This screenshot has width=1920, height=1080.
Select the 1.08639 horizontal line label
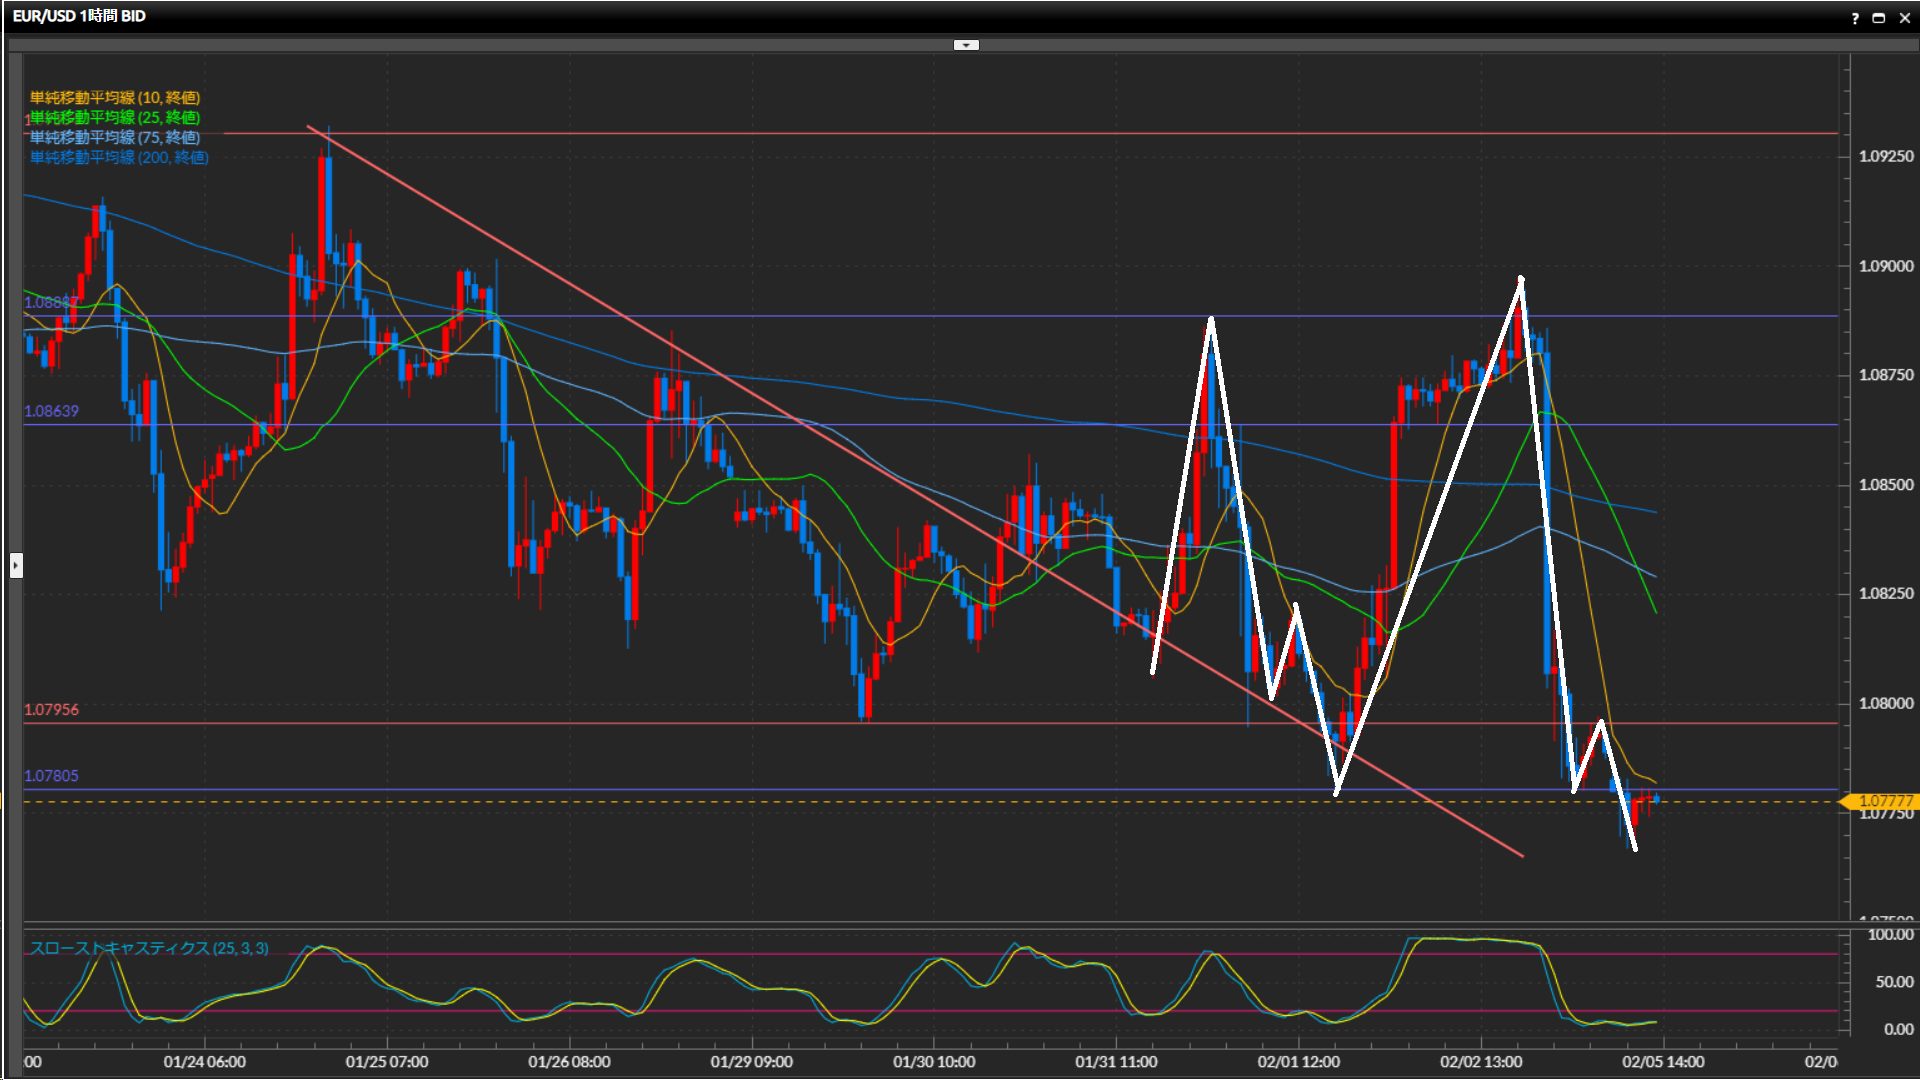click(51, 411)
